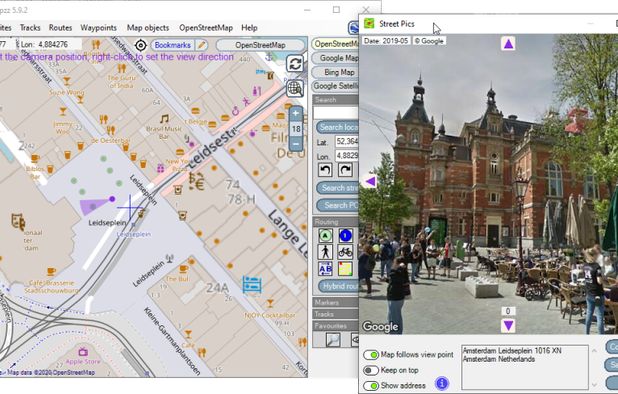This screenshot has width=618, height=394.
Task: Click the Street Pics window app icon
Action: tap(369, 24)
